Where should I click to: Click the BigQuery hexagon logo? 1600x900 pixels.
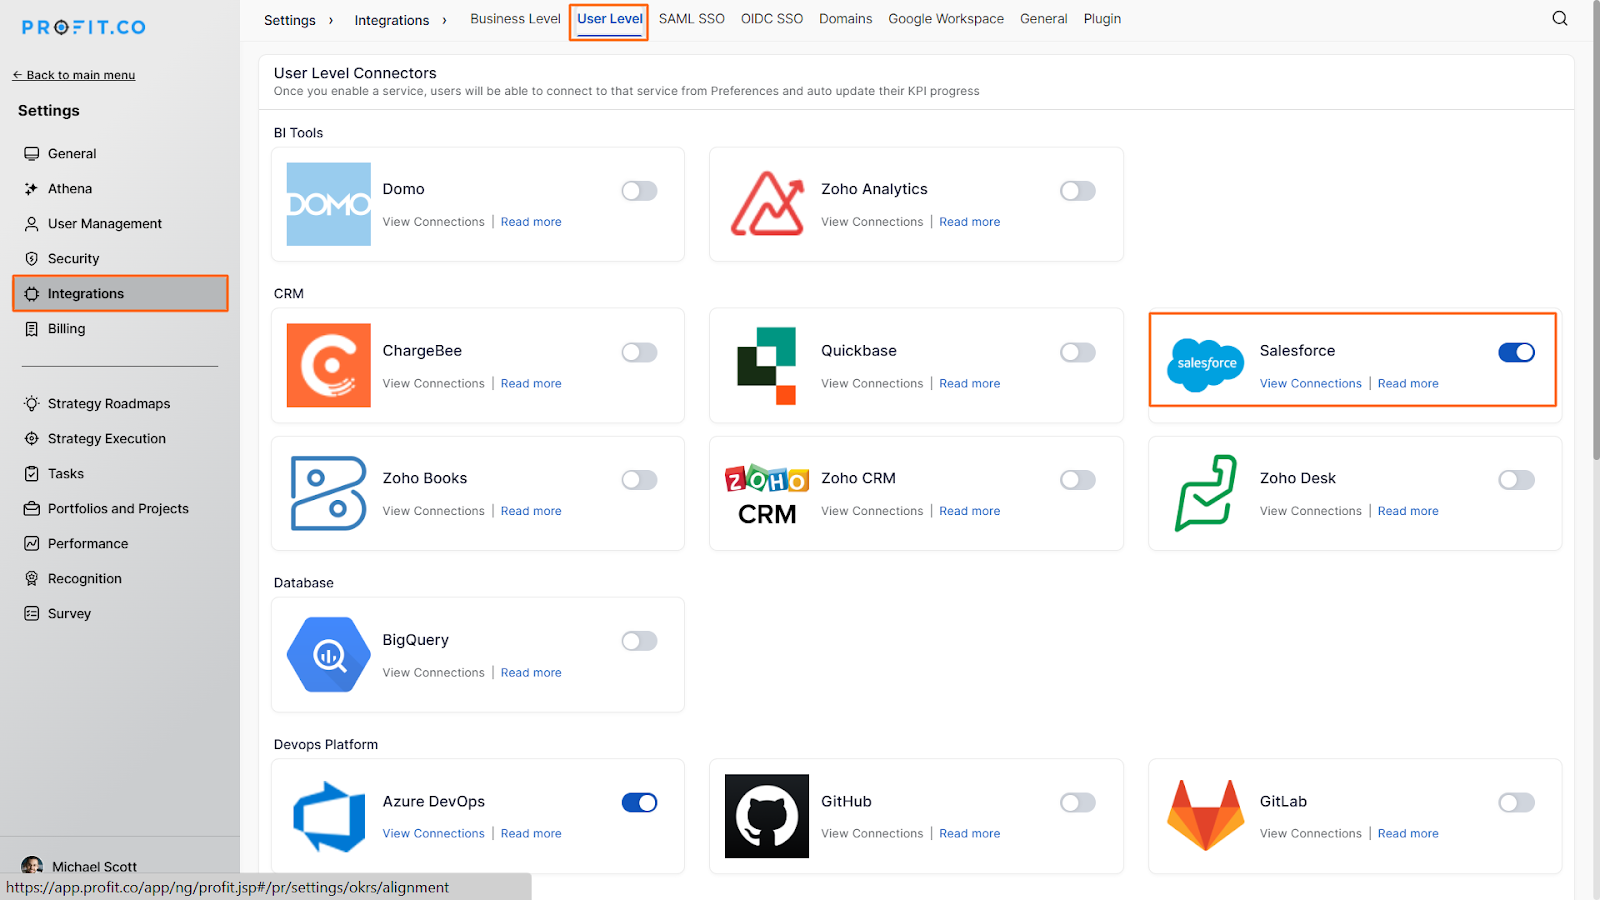click(x=329, y=655)
